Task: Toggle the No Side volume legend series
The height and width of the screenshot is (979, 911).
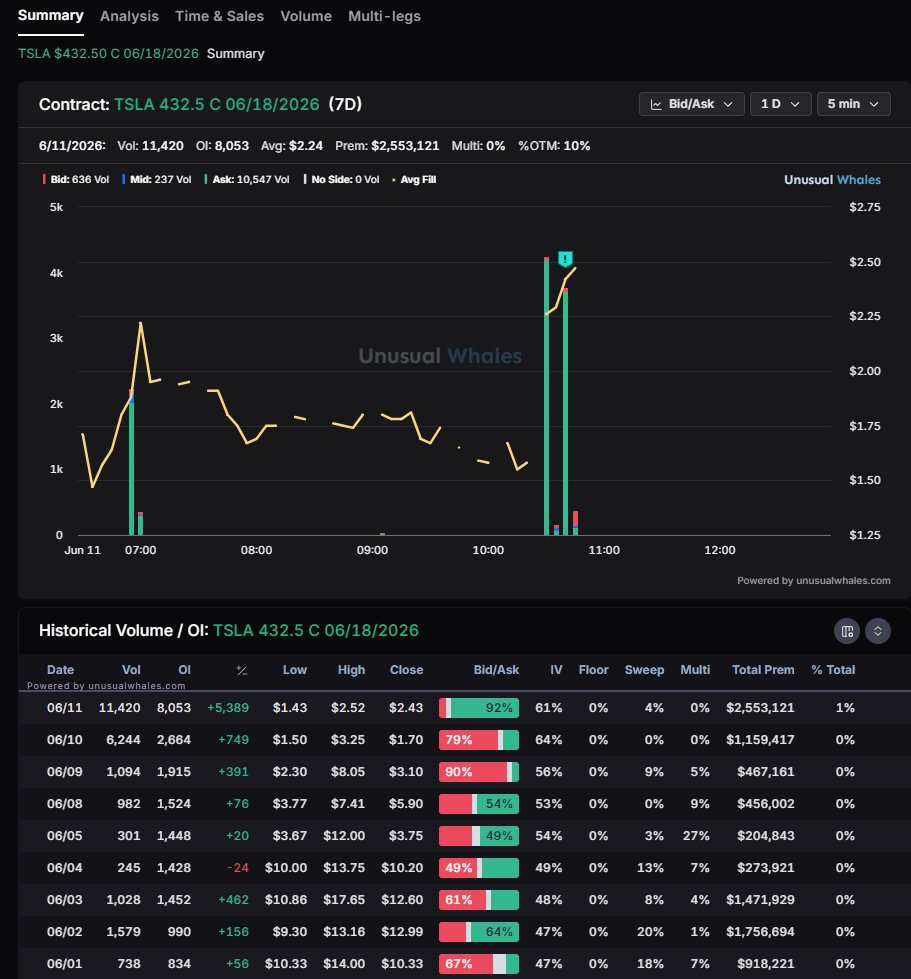Action: pyautogui.click(x=342, y=180)
